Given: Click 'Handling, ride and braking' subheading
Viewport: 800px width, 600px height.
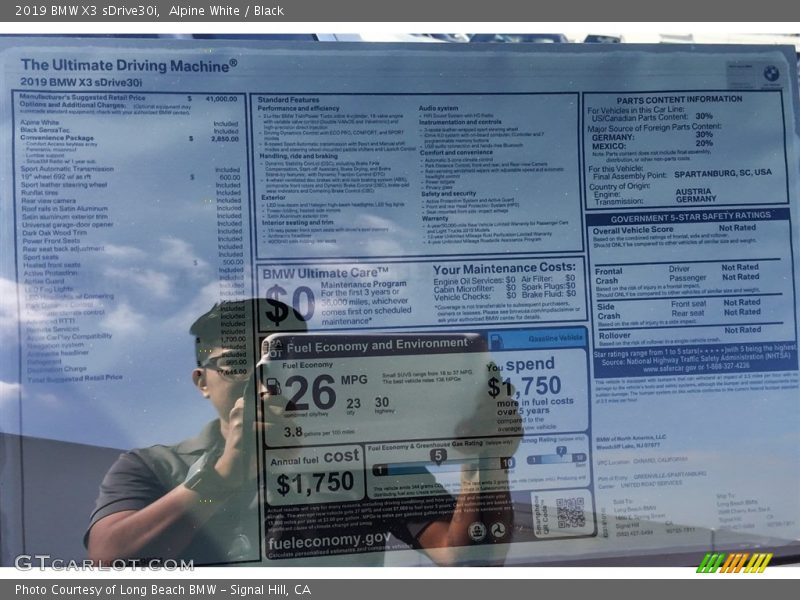Looking at the screenshot, I should pyautogui.click(x=298, y=156).
